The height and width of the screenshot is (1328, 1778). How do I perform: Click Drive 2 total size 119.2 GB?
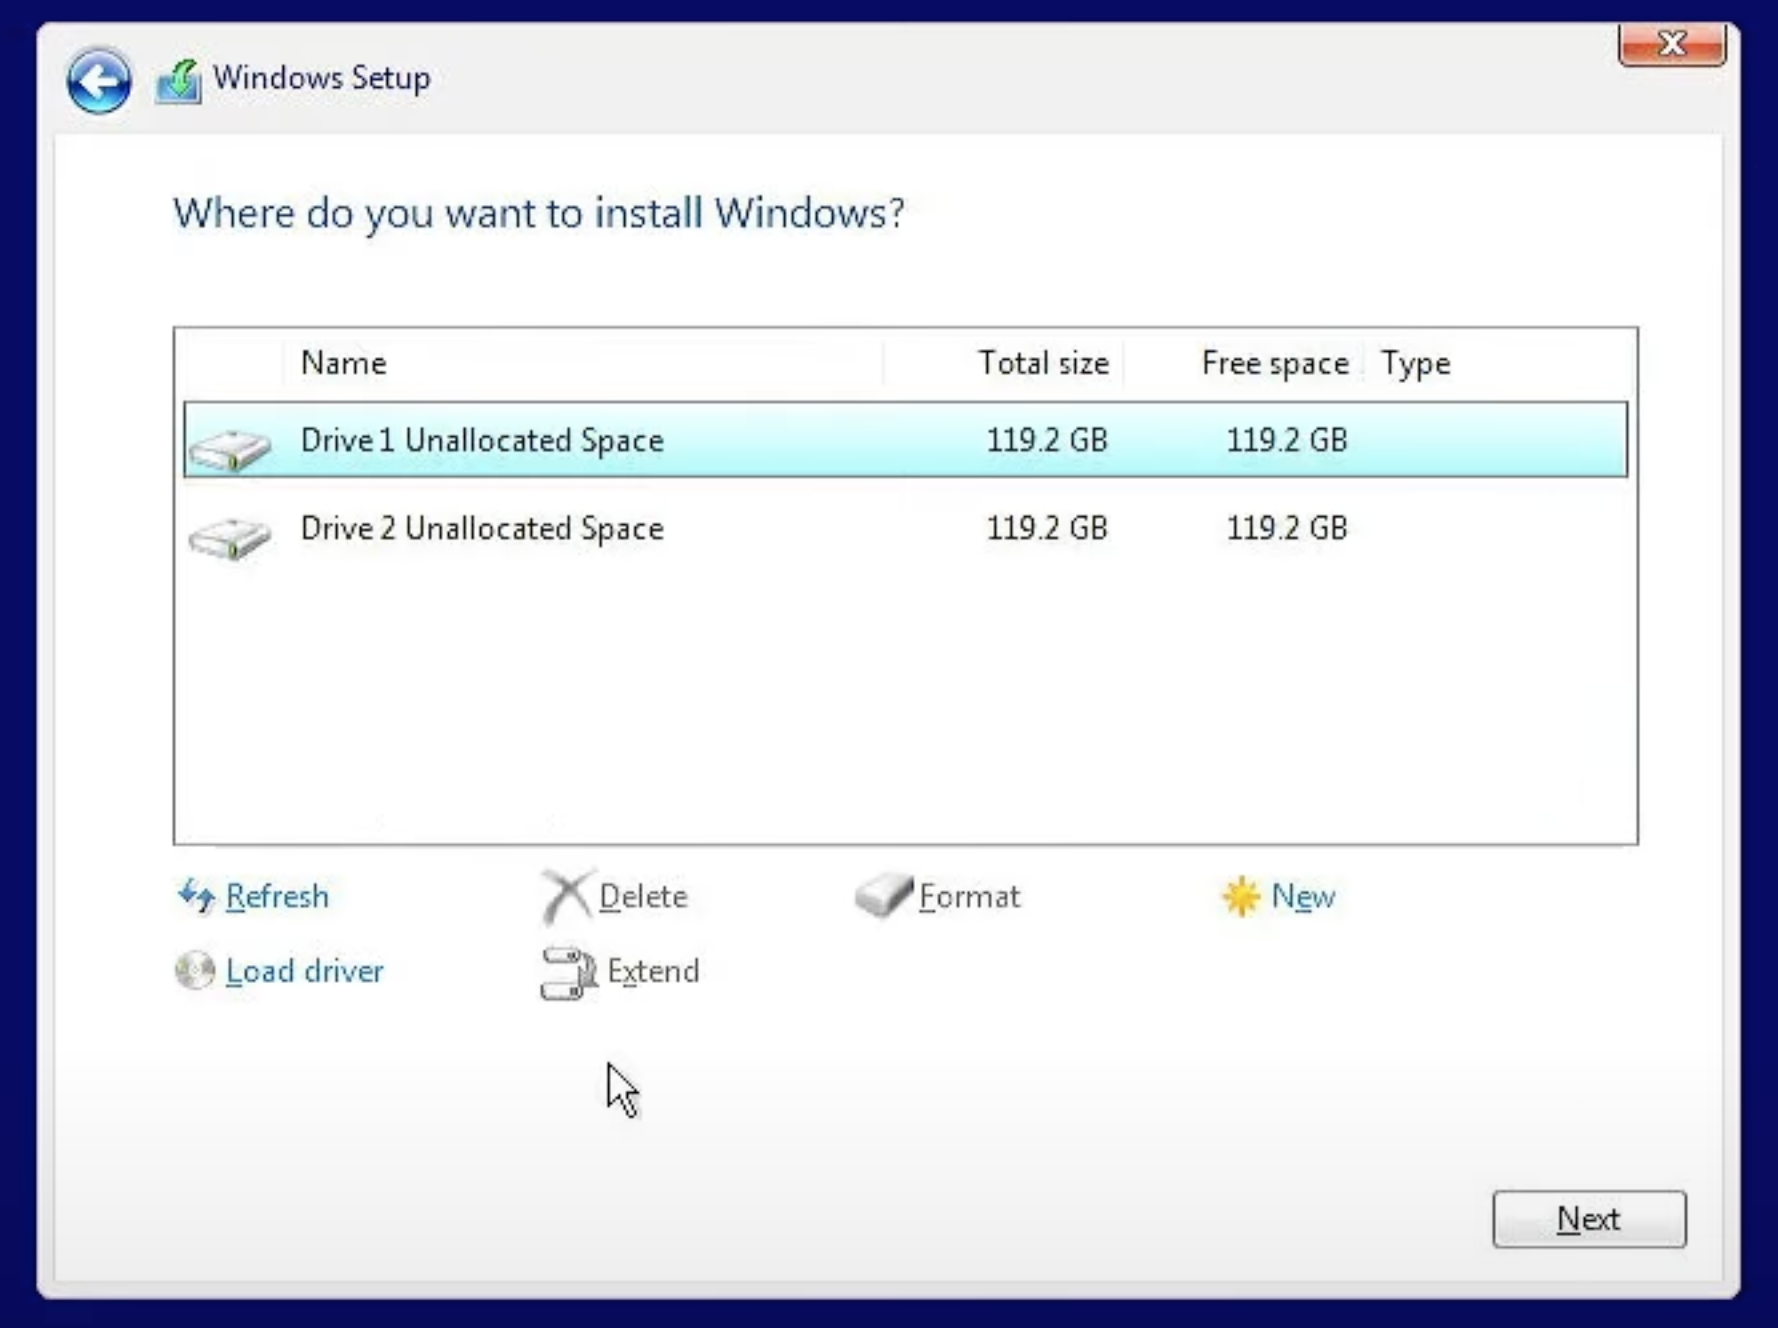pos(1047,528)
